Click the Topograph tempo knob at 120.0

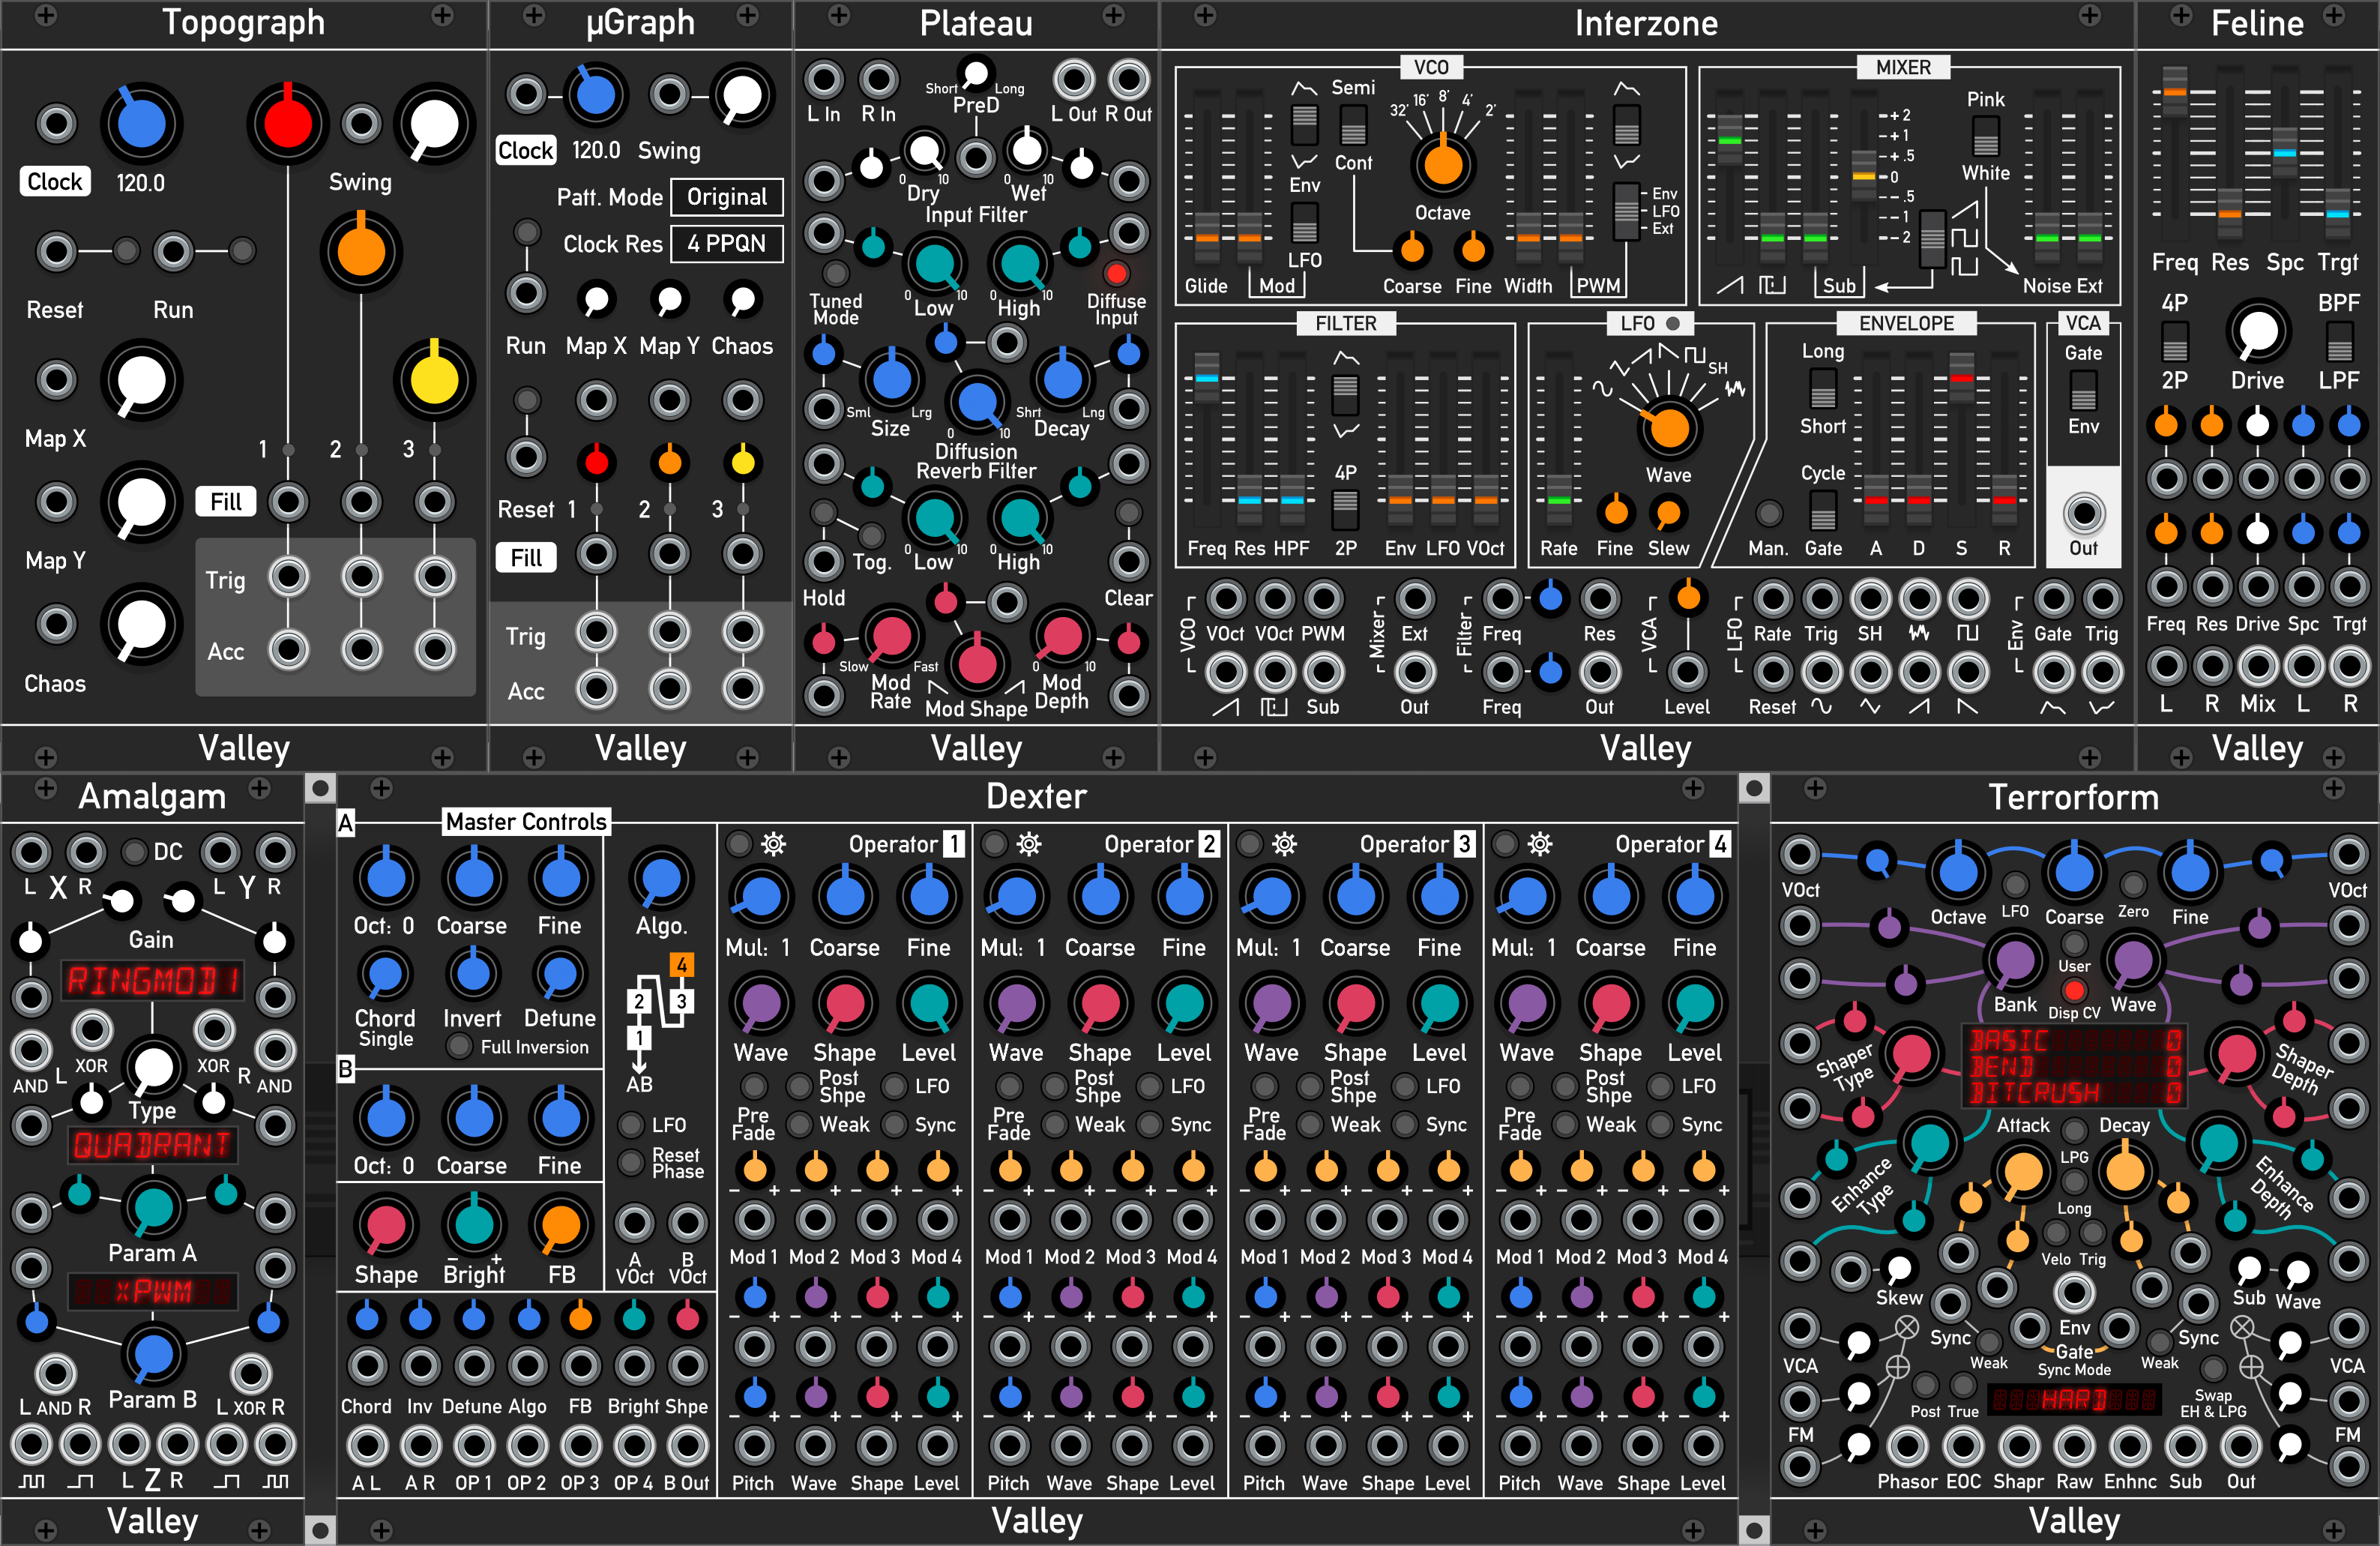click(141, 124)
